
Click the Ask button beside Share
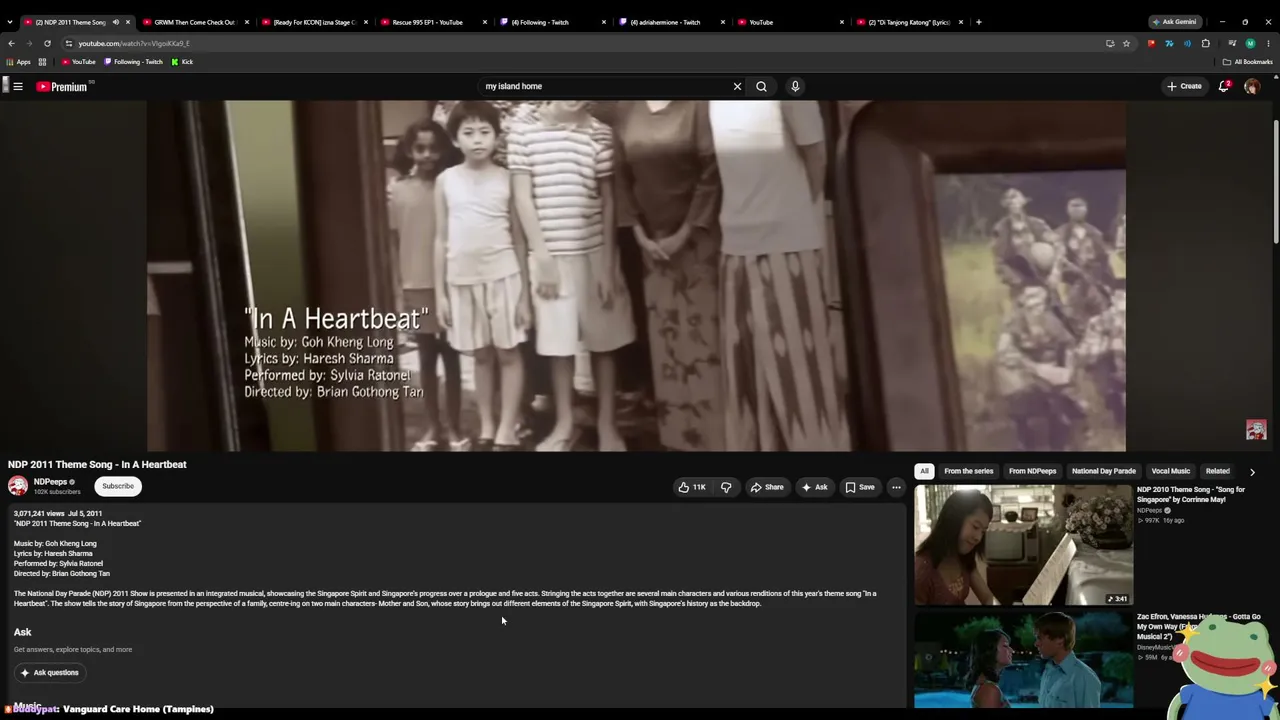814,487
